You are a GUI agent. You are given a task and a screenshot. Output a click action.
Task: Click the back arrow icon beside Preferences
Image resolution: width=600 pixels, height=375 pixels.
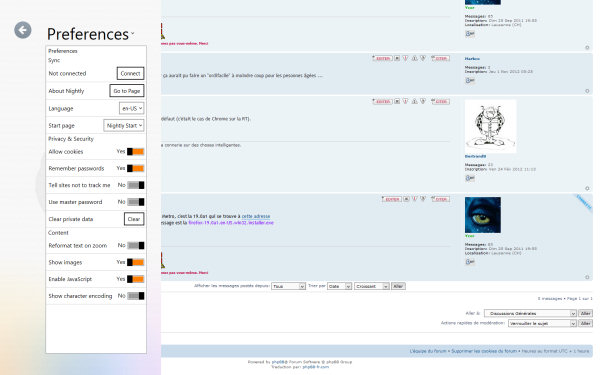(23, 30)
